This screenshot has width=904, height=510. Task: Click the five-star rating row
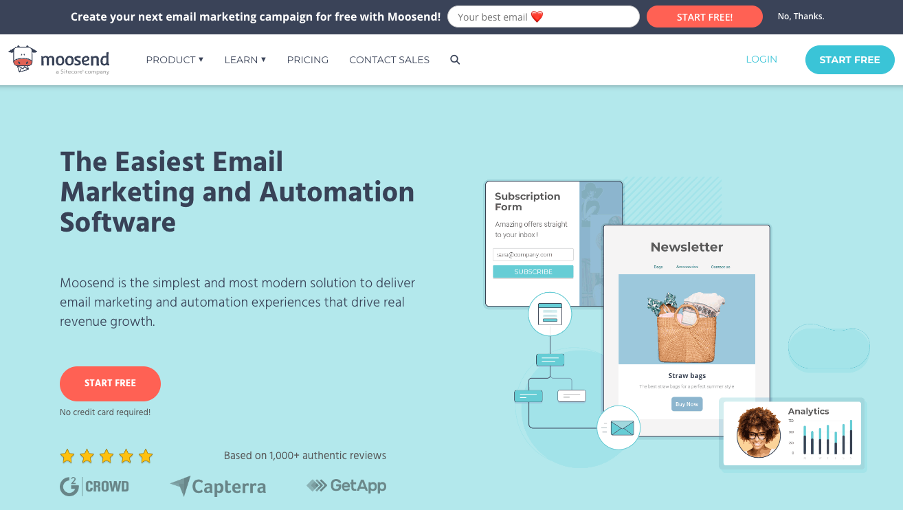tap(107, 456)
